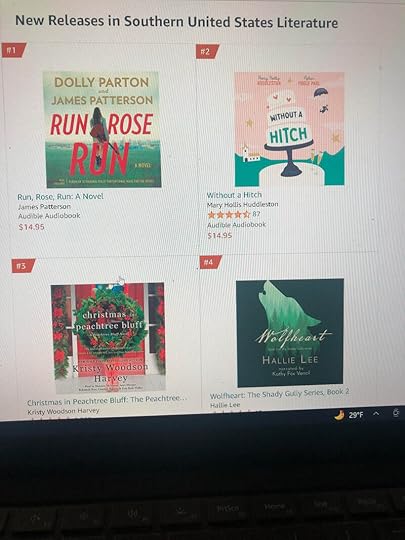Click the star rating for Without a Hitch

click(229, 215)
